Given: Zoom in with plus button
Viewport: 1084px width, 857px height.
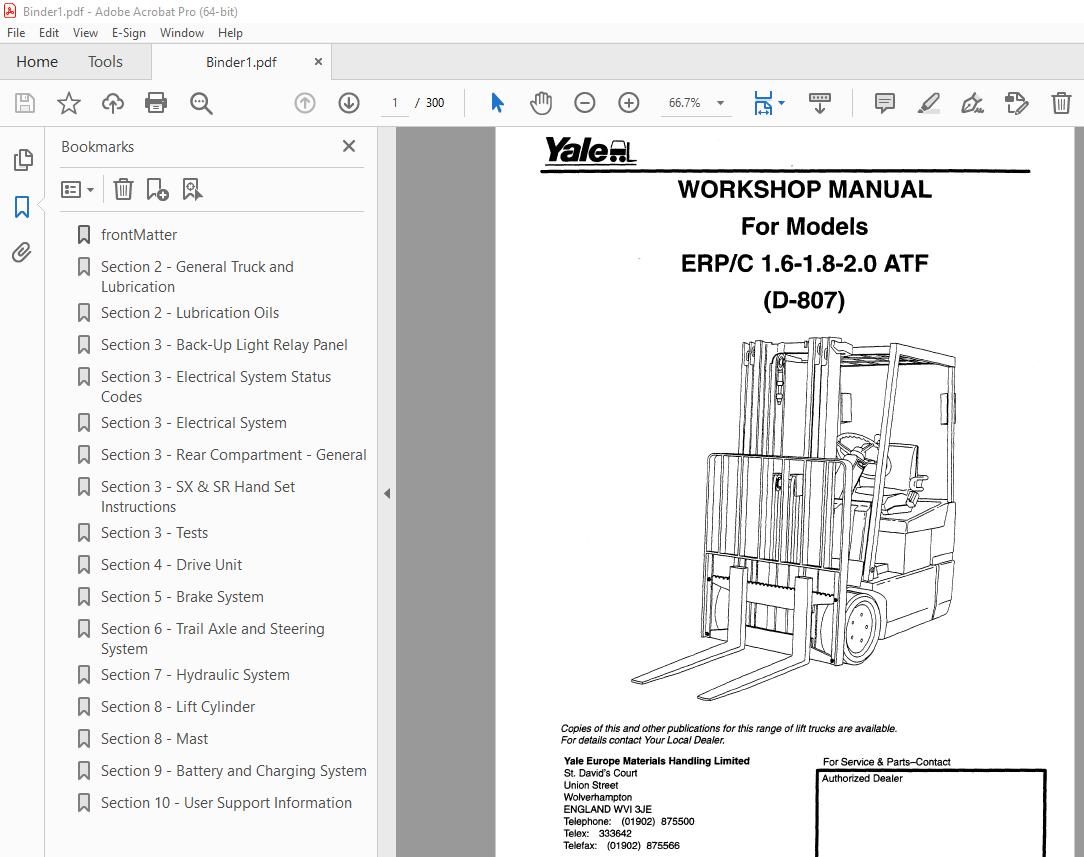Looking at the screenshot, I should point(628,103).
